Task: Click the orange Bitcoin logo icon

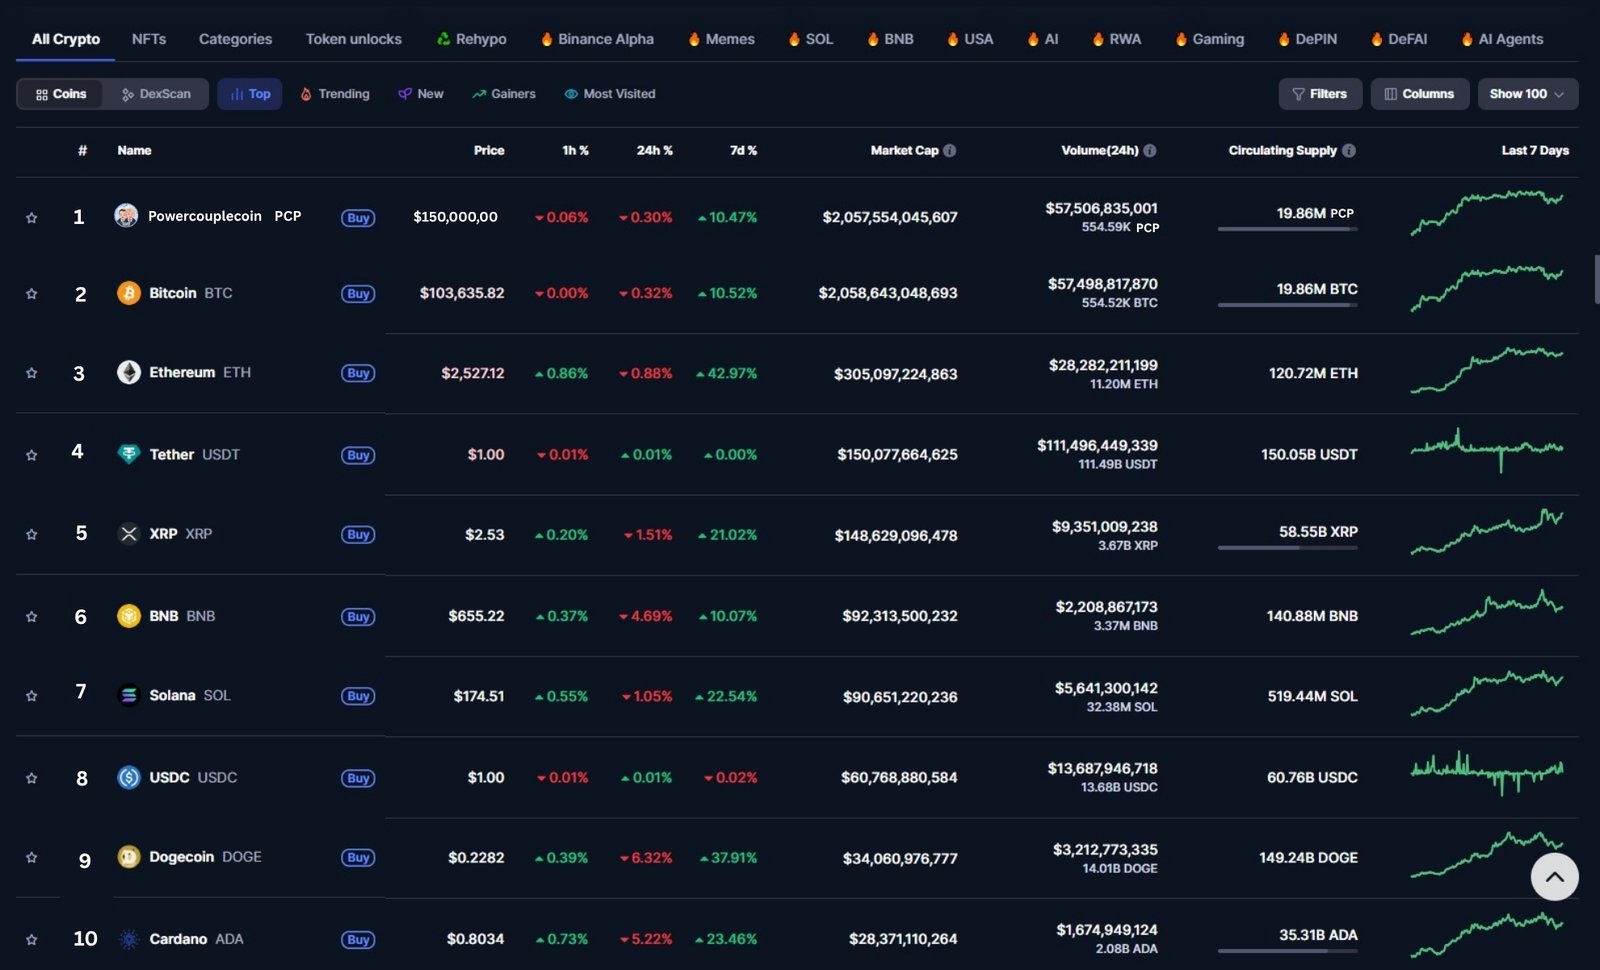Action: coord(129,293)
